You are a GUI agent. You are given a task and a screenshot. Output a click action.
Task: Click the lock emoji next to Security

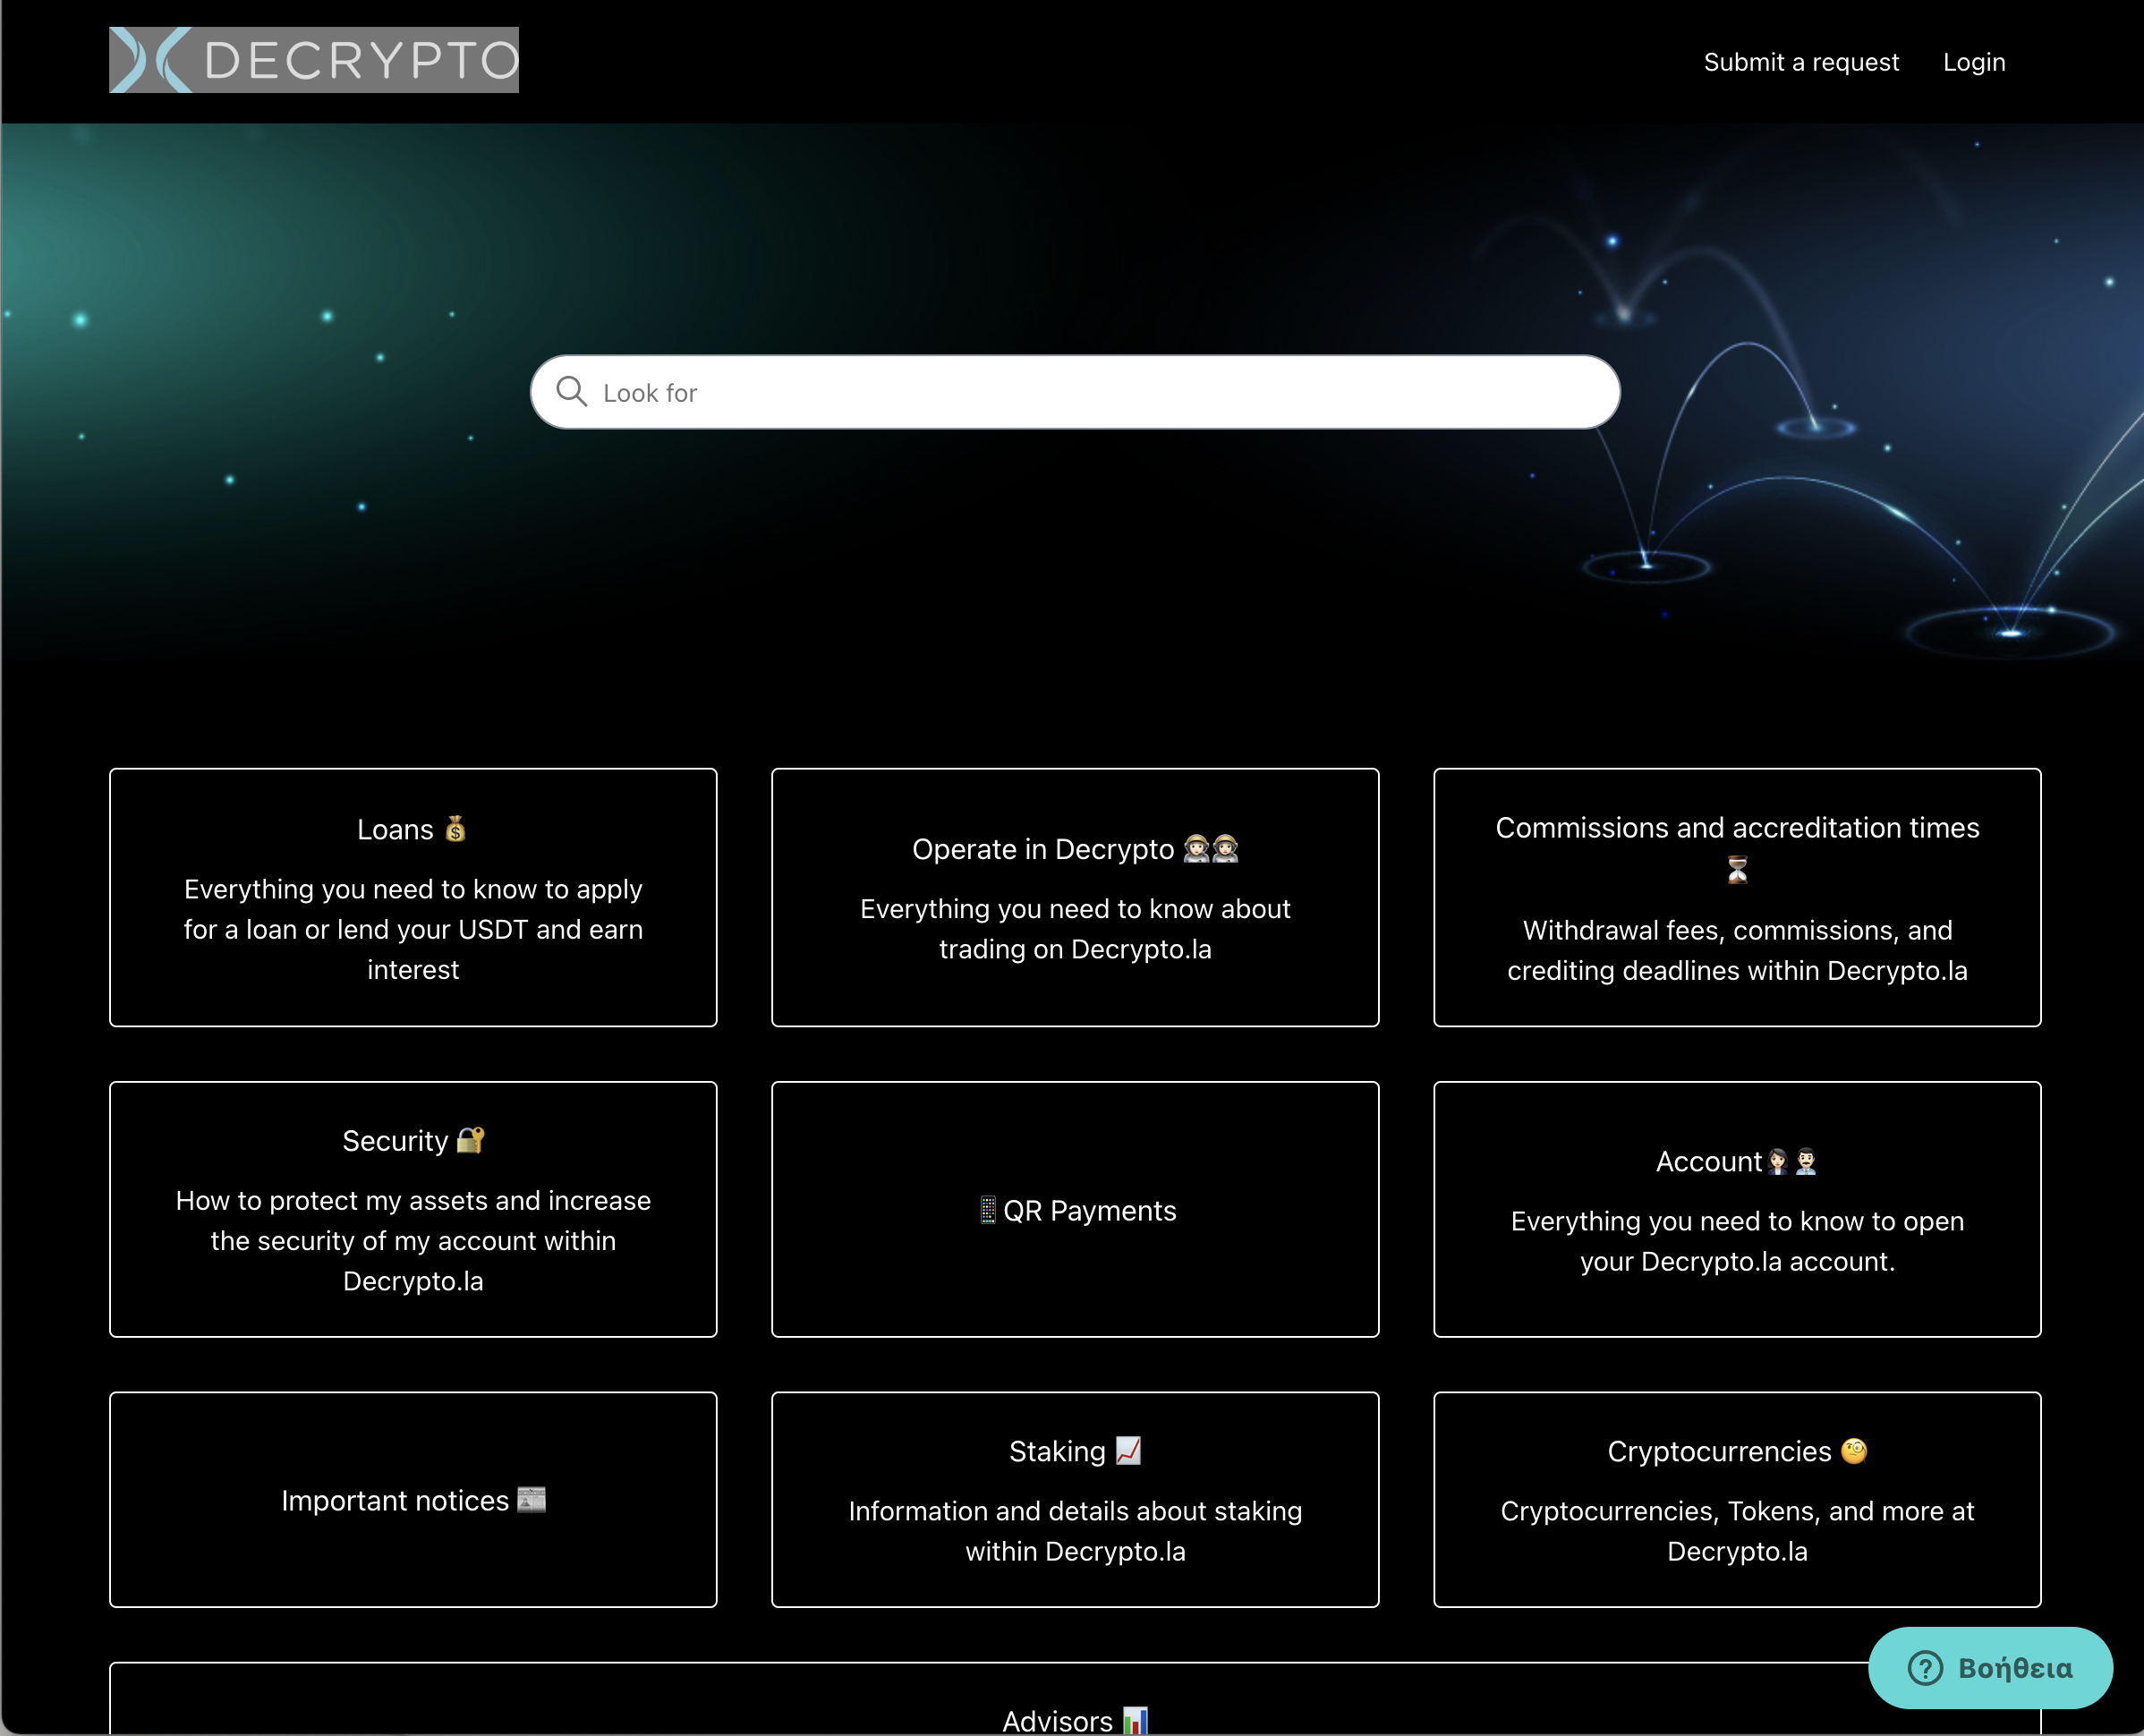click(470, 1140)
